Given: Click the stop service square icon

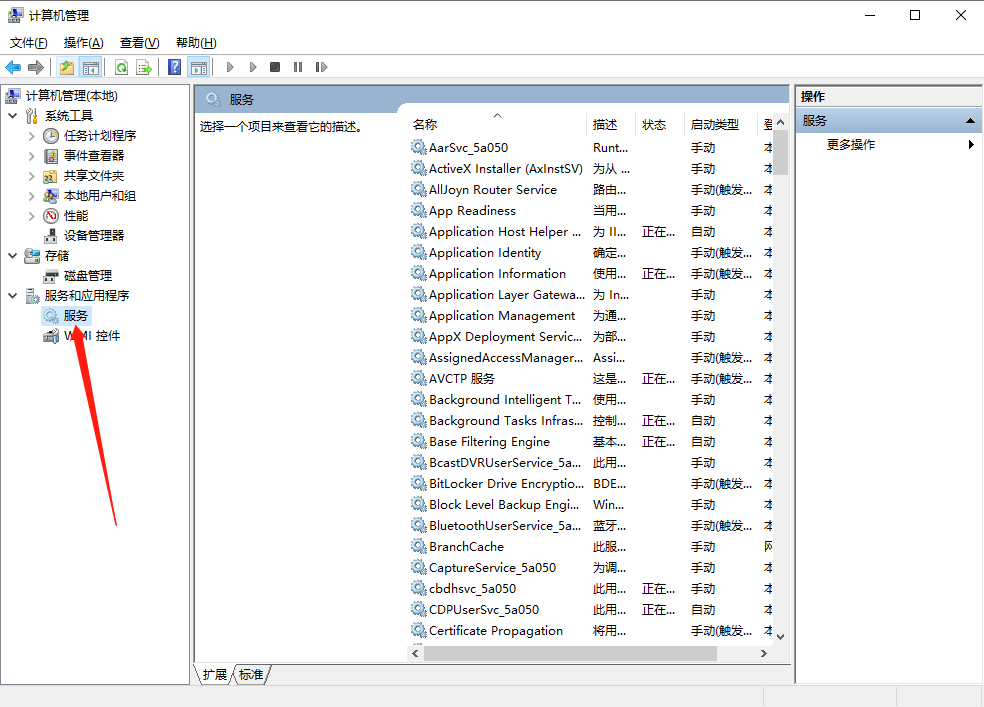Looking at the screenshot, I should (x=274, y=67).
